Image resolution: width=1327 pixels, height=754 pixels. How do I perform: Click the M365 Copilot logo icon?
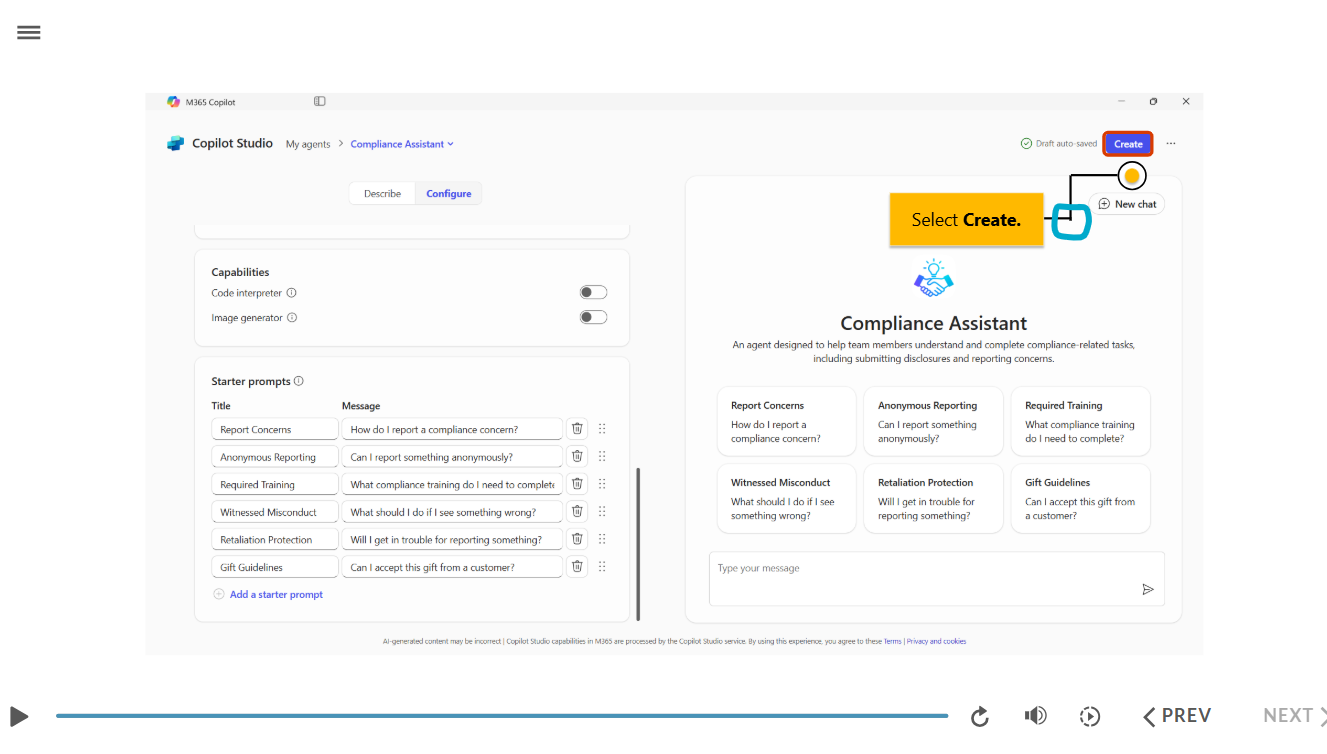click(x=174, y=102)
